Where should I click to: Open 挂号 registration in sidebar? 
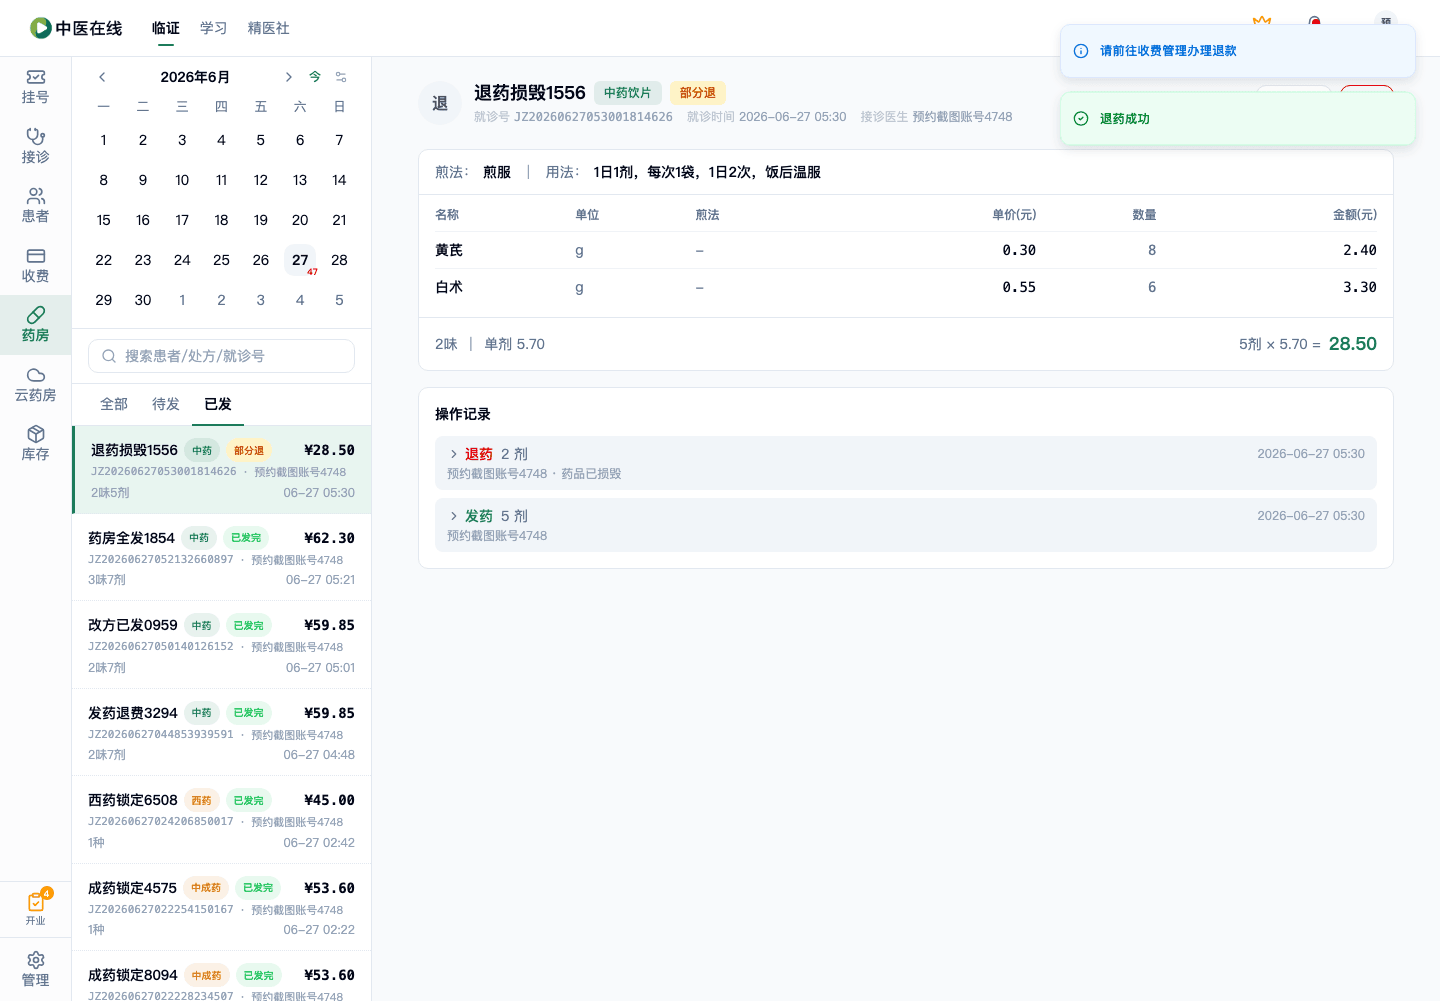(35, 87)
